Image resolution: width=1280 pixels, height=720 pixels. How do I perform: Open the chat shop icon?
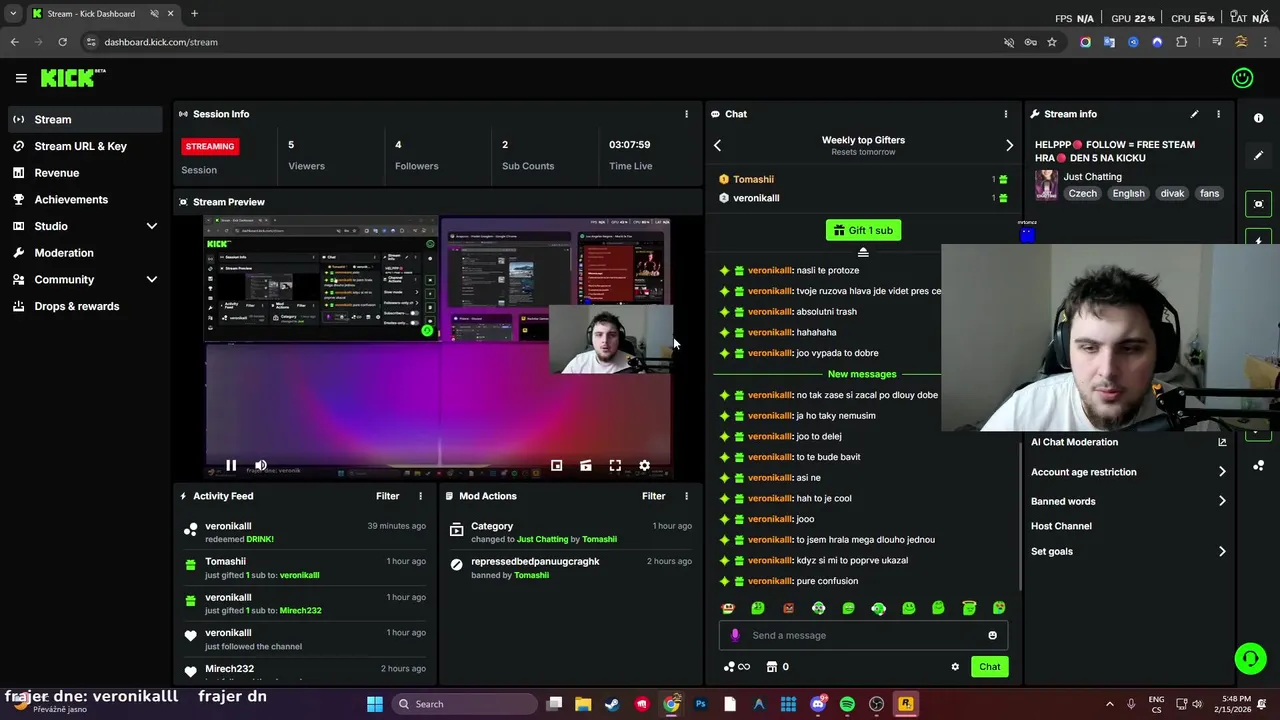[771, 667]
